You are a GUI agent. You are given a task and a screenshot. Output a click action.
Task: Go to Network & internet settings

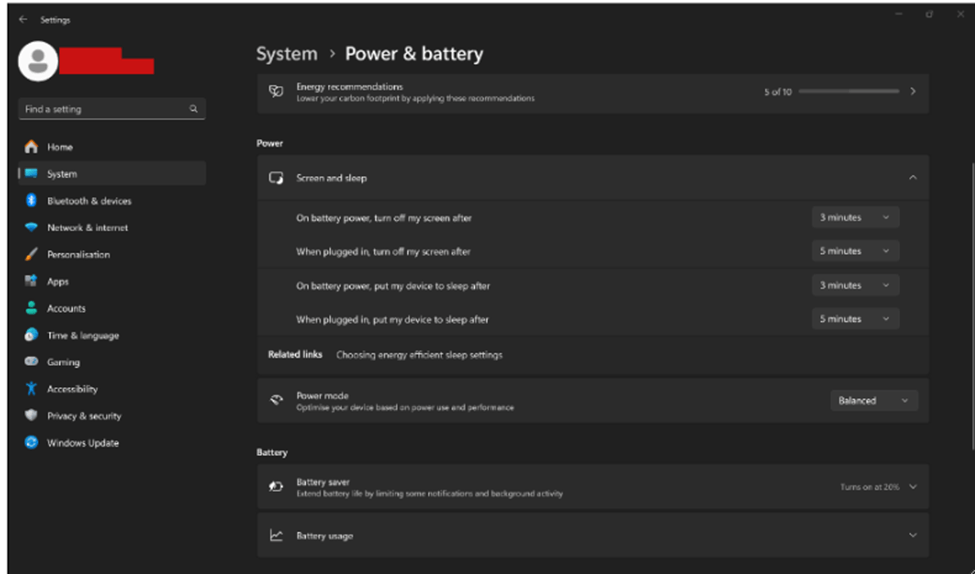tap(112, 228)
